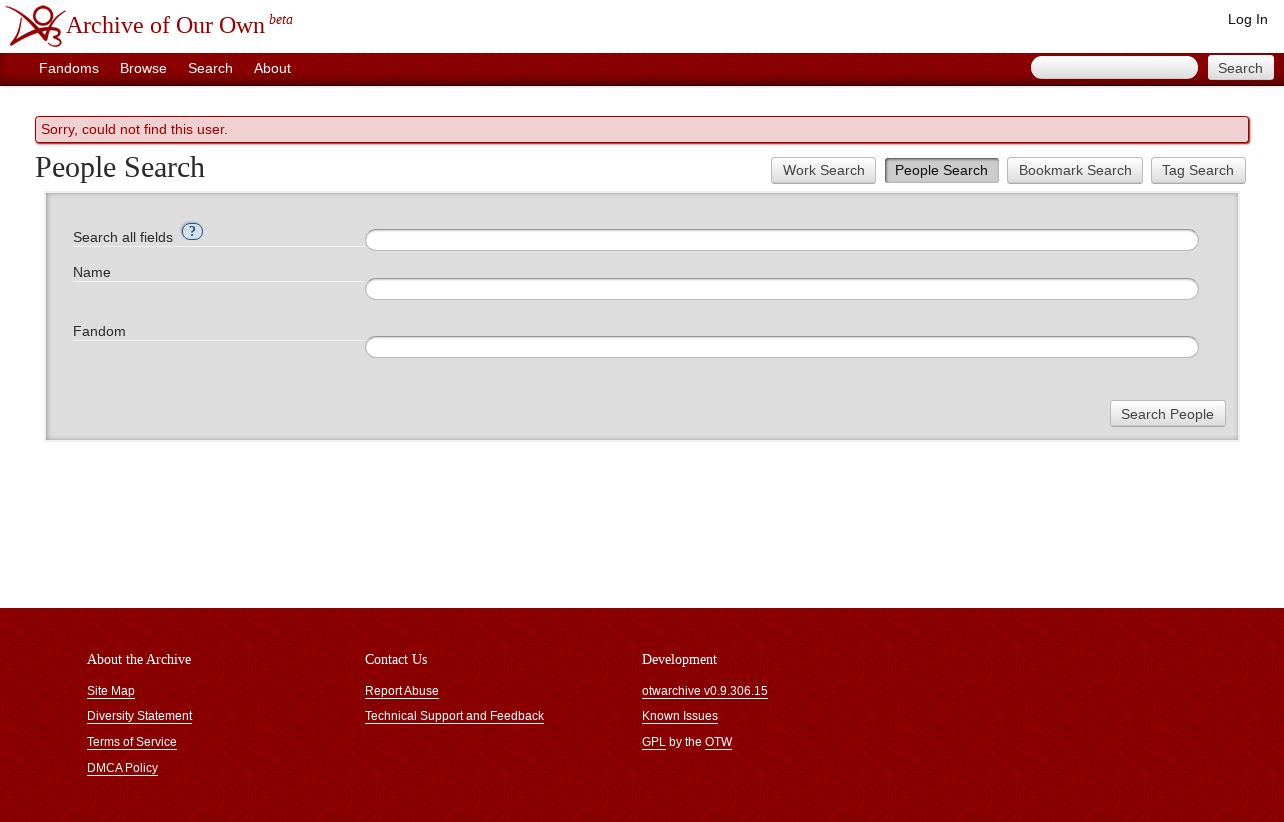The image size is (1284, 822).
Task: Switch to Tag Search
Action: click(x=1198, y=171)
